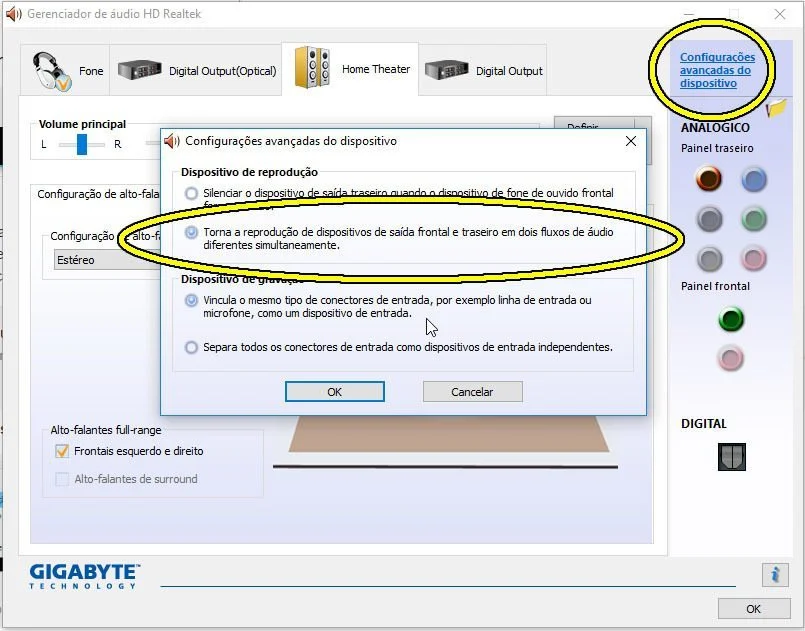Open the Estéreo speaker configuration dropdown
805x631 pixels.
click(107, 260)
